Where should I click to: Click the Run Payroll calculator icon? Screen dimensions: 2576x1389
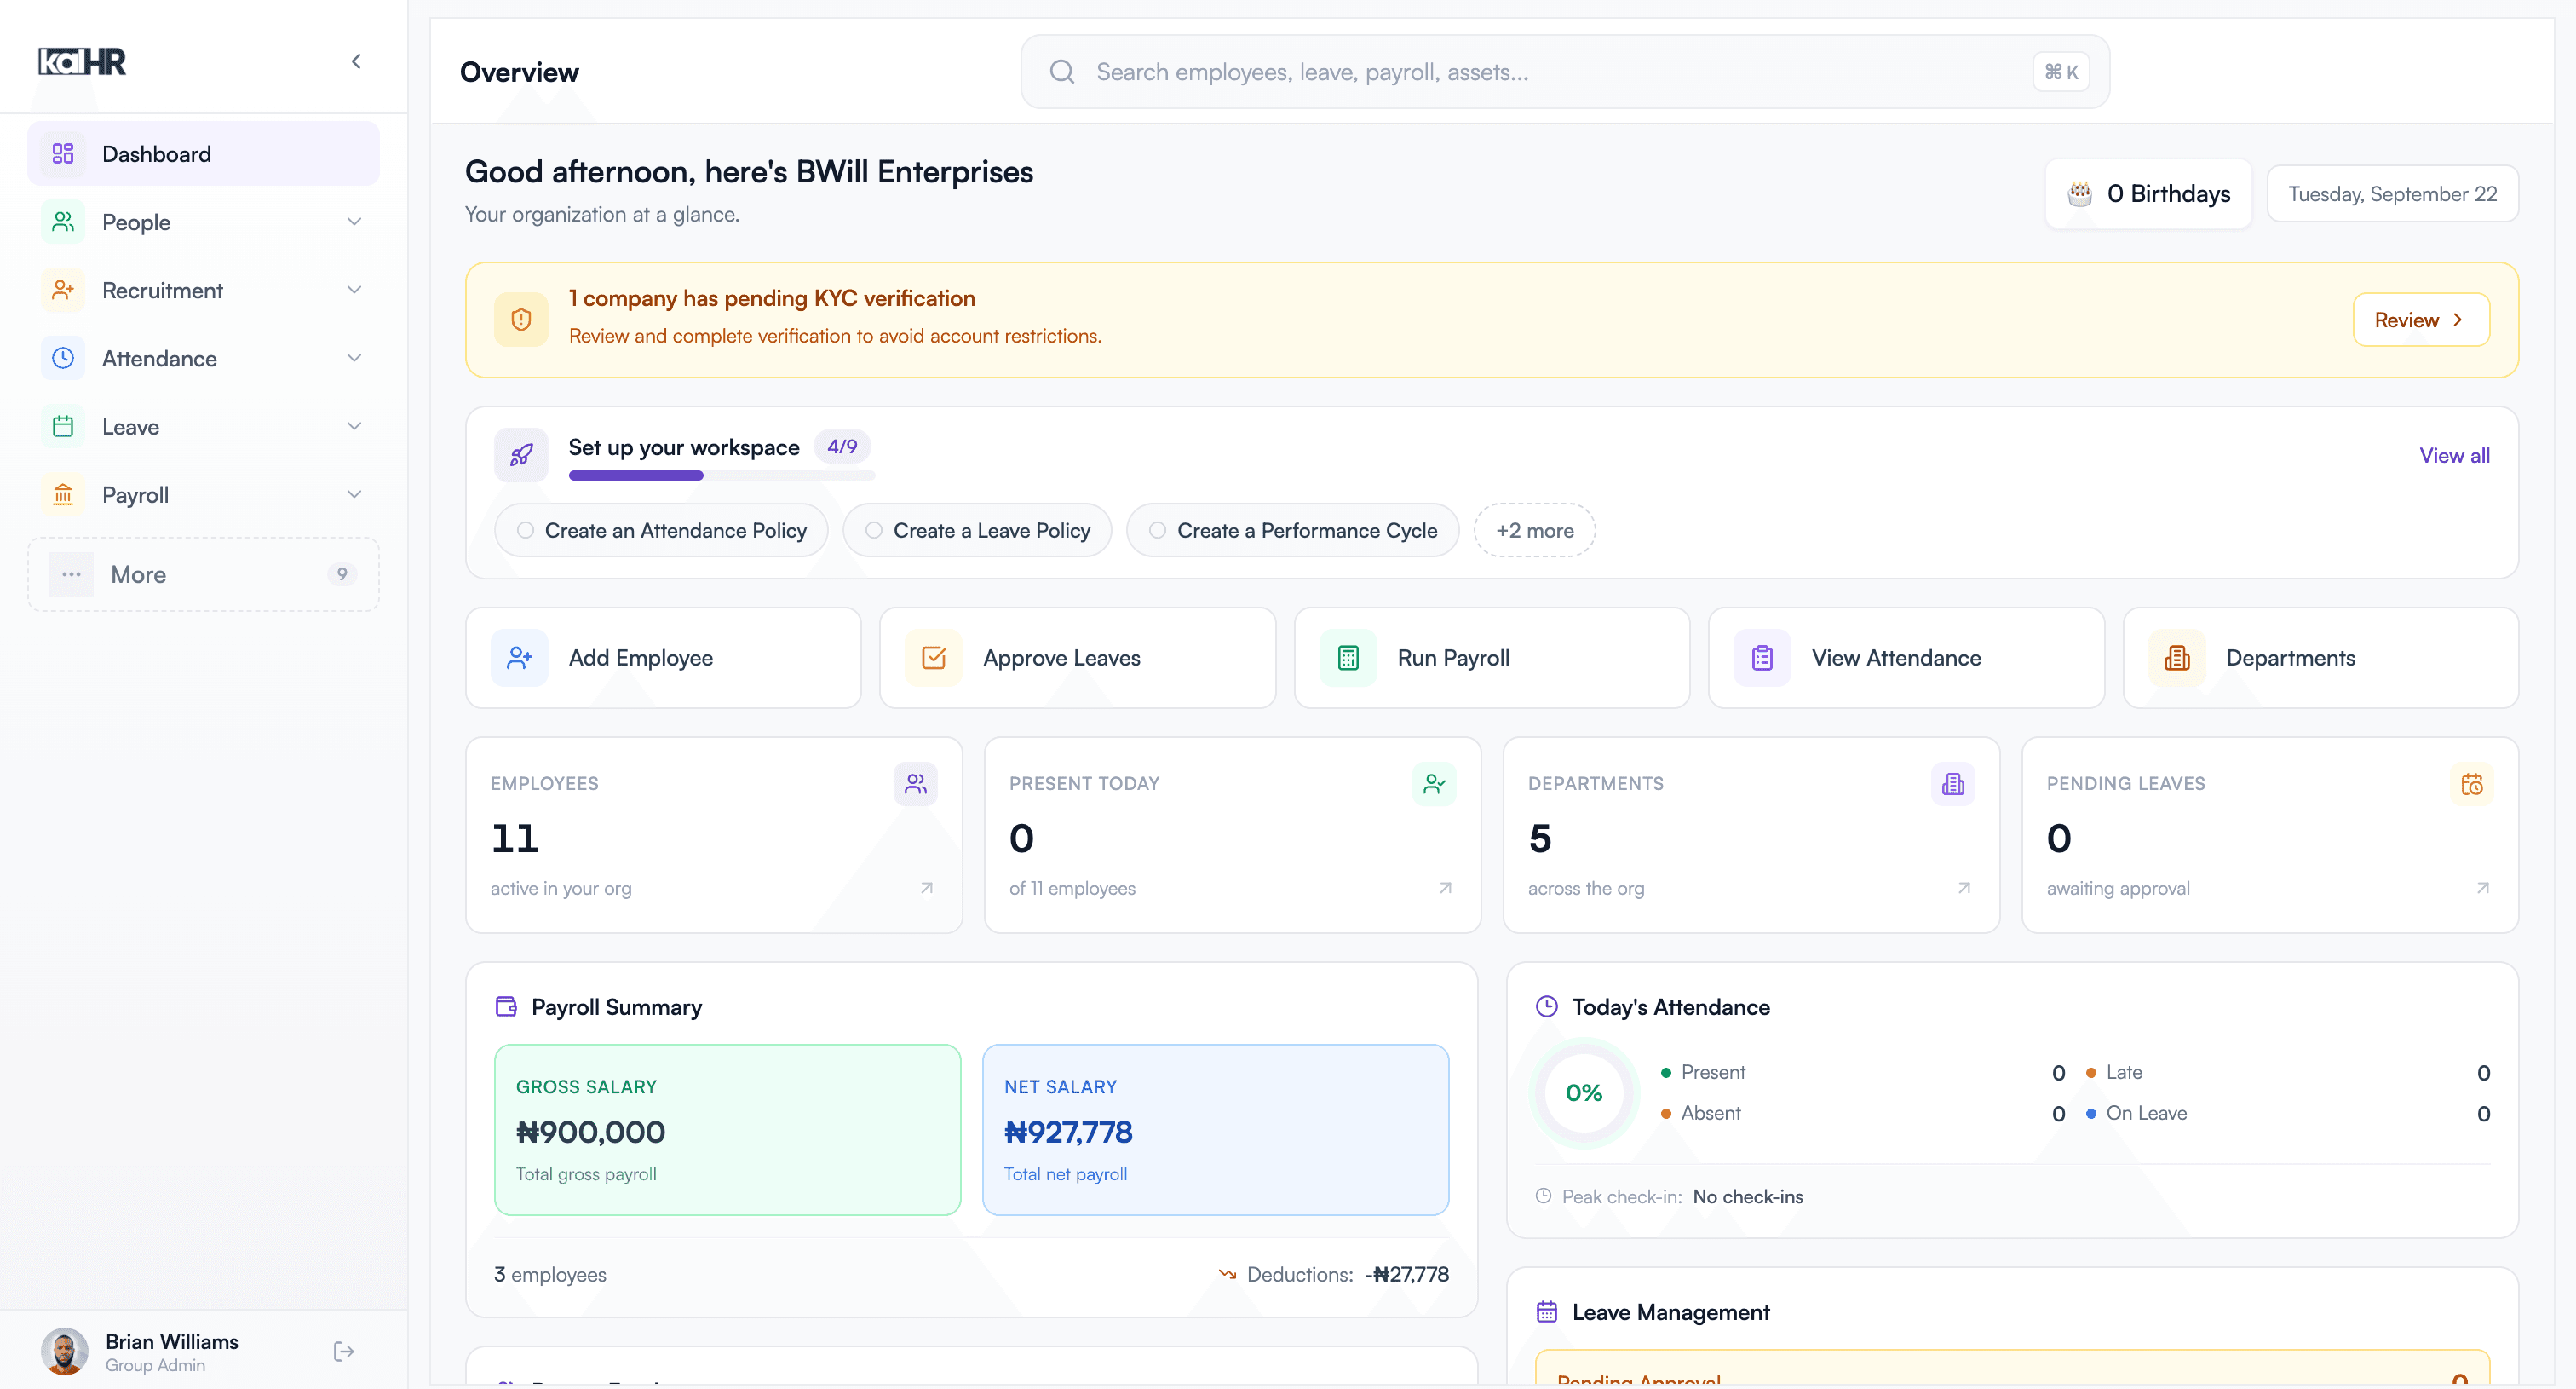[1348, 658]
